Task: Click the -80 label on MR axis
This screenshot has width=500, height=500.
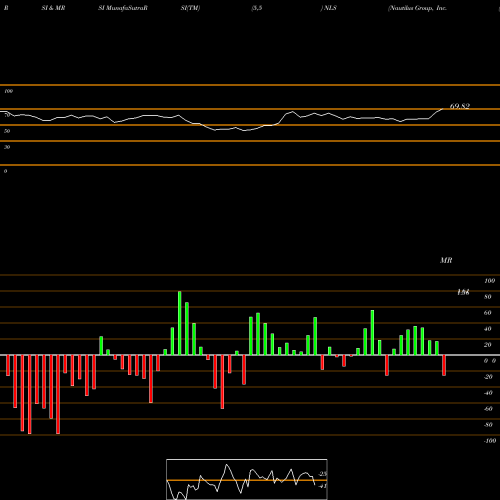Action: point(488,425)
